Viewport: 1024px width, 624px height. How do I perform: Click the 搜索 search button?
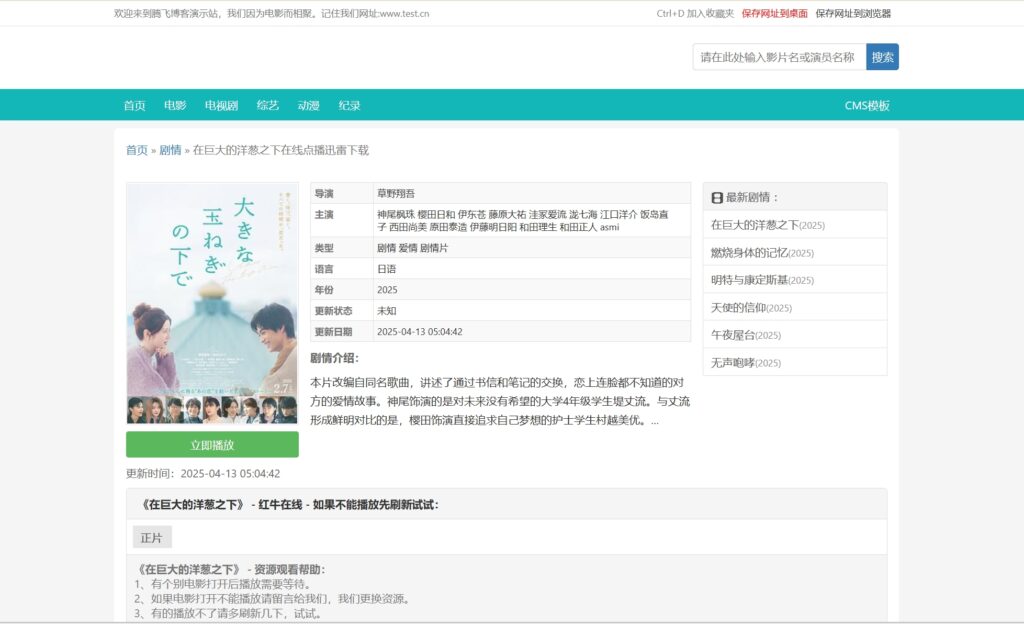(881, 57)
